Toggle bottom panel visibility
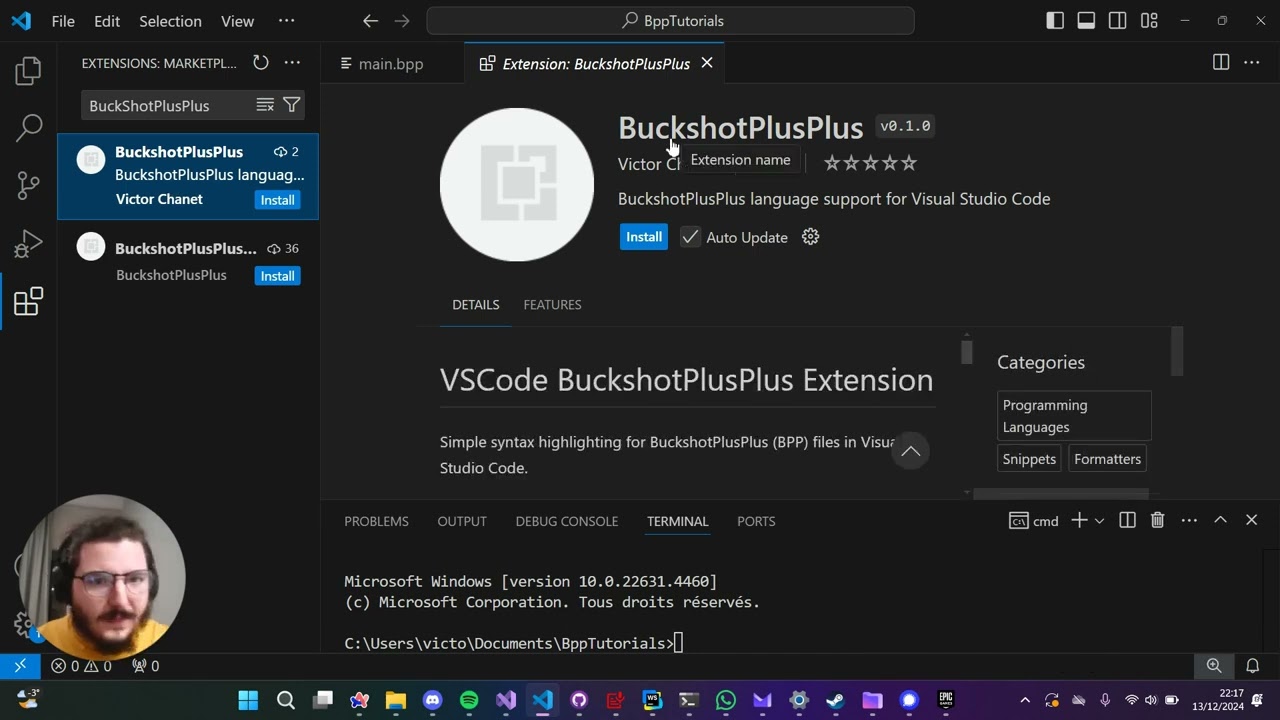Viewport: 1280px width, 720px height. [x=1086, y=21]
